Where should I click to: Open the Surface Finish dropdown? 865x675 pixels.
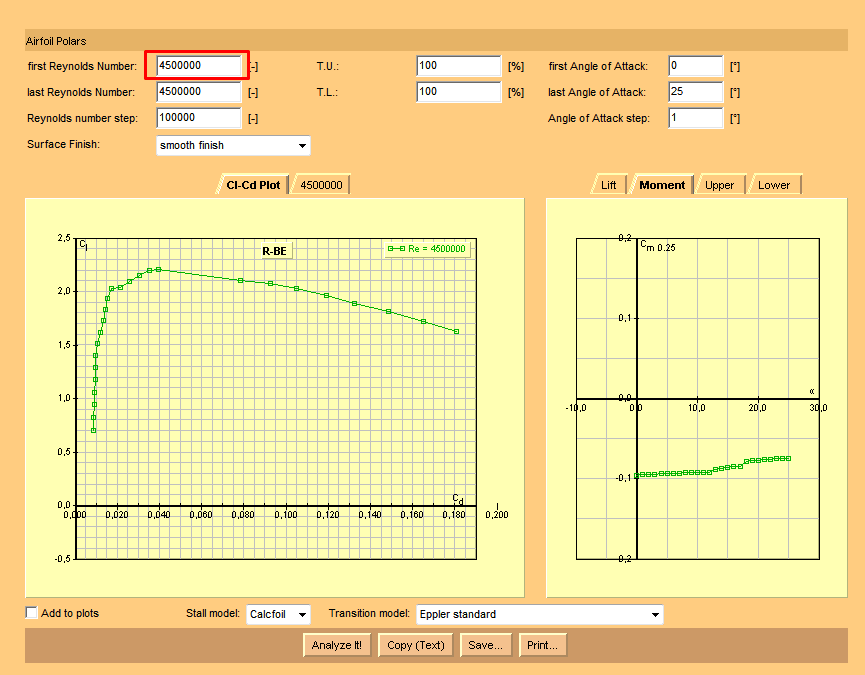click(x=233, y=145)
